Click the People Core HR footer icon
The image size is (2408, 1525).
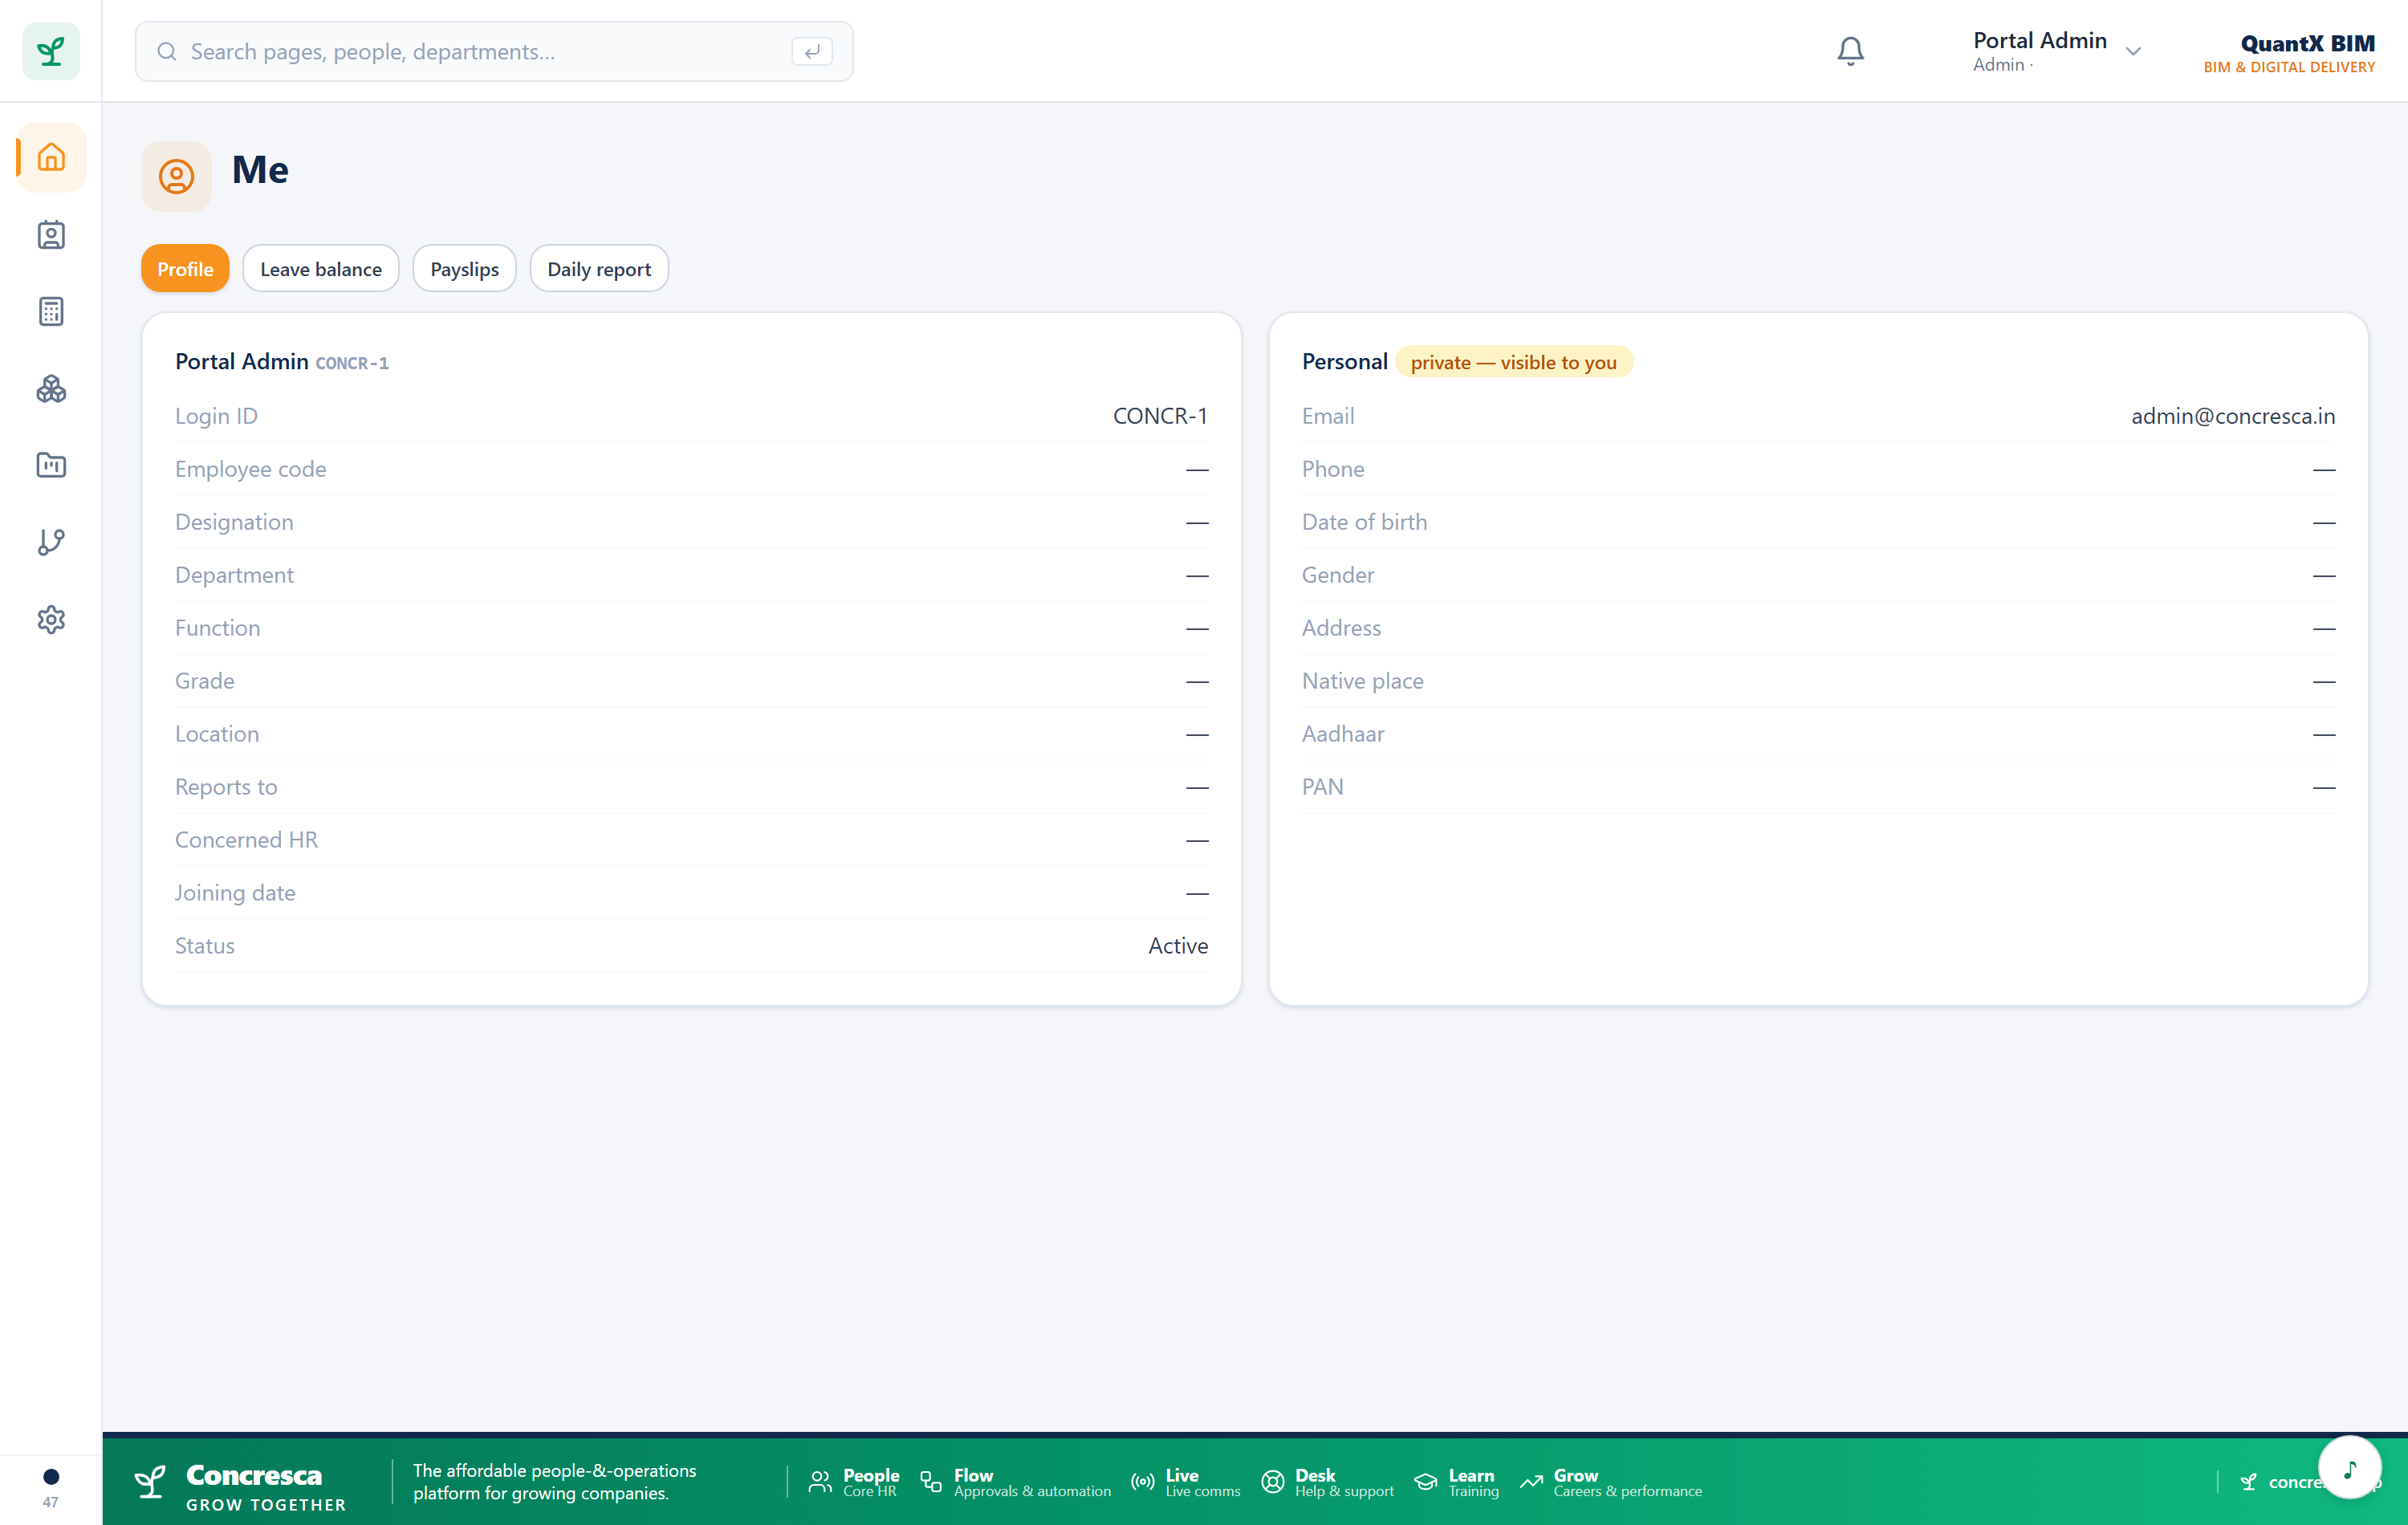820,1482
